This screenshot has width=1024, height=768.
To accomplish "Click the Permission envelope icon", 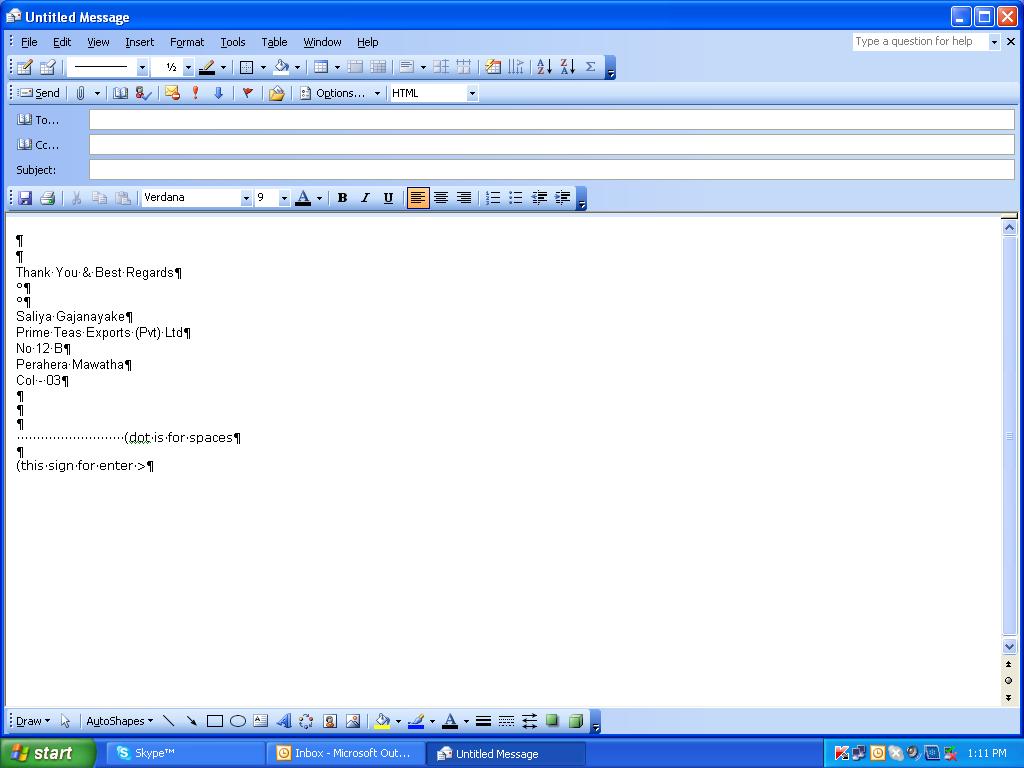I will 172,93.
